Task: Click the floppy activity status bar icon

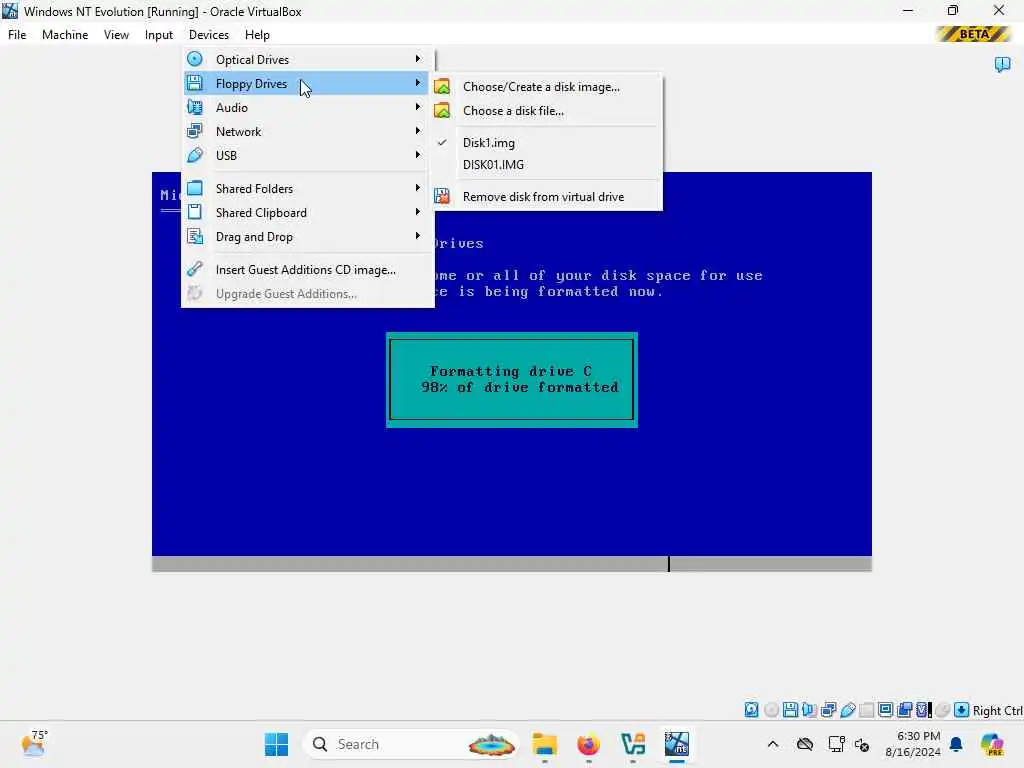Action: pyautogui.click(x=790, y=710)
